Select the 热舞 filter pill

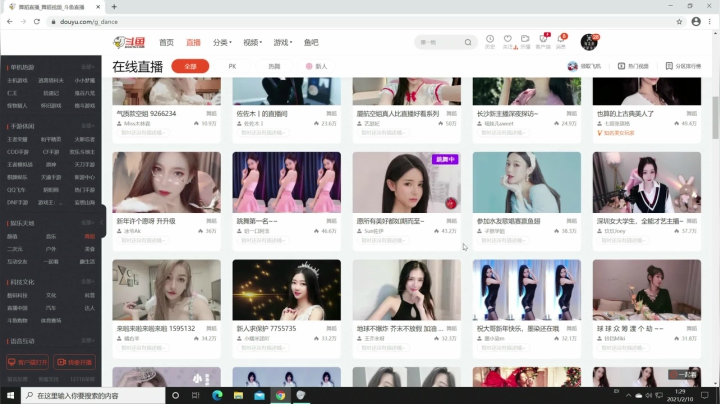[x=274, y=66]
